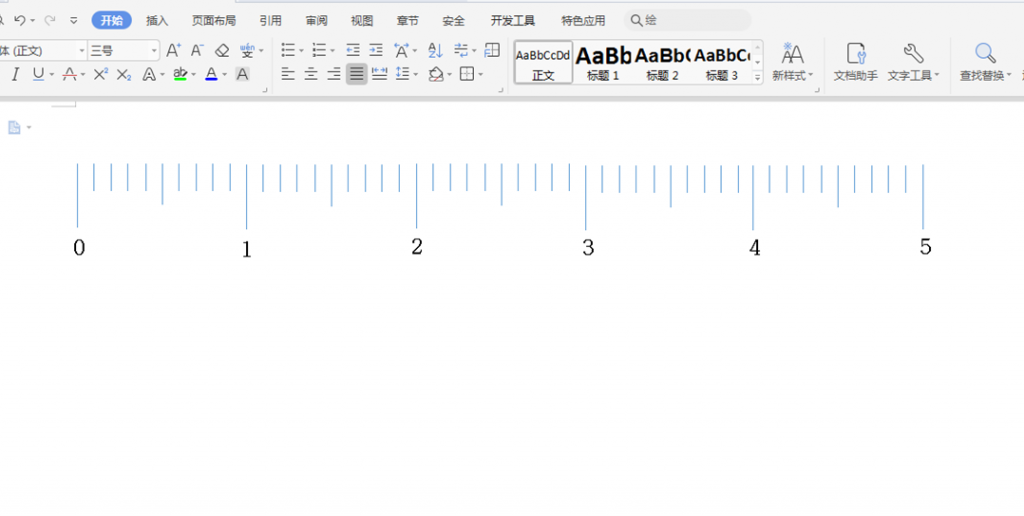Increase paragraph indent
This screenshot has height=516, width=1024.
tap(376, 50)
